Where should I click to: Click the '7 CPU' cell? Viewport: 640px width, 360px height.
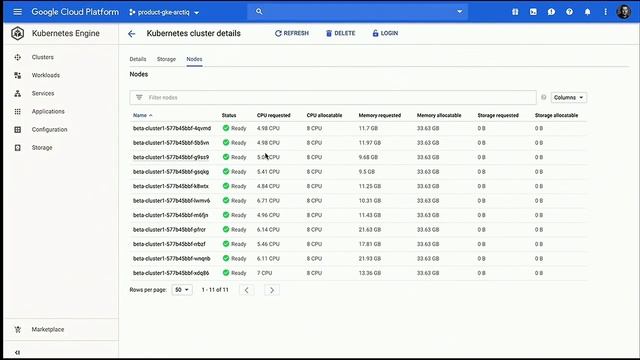point(264,273)
